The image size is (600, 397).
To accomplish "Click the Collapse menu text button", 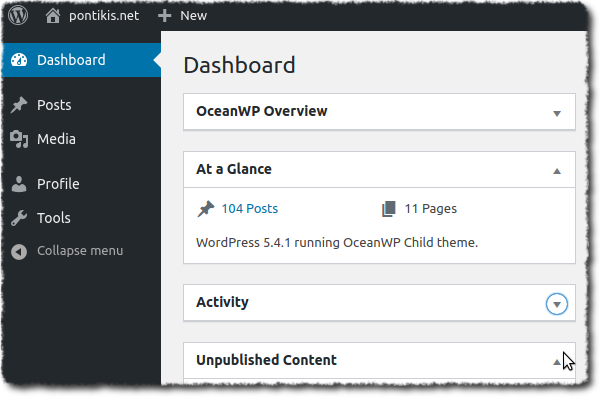I will (x=80, y=251).
